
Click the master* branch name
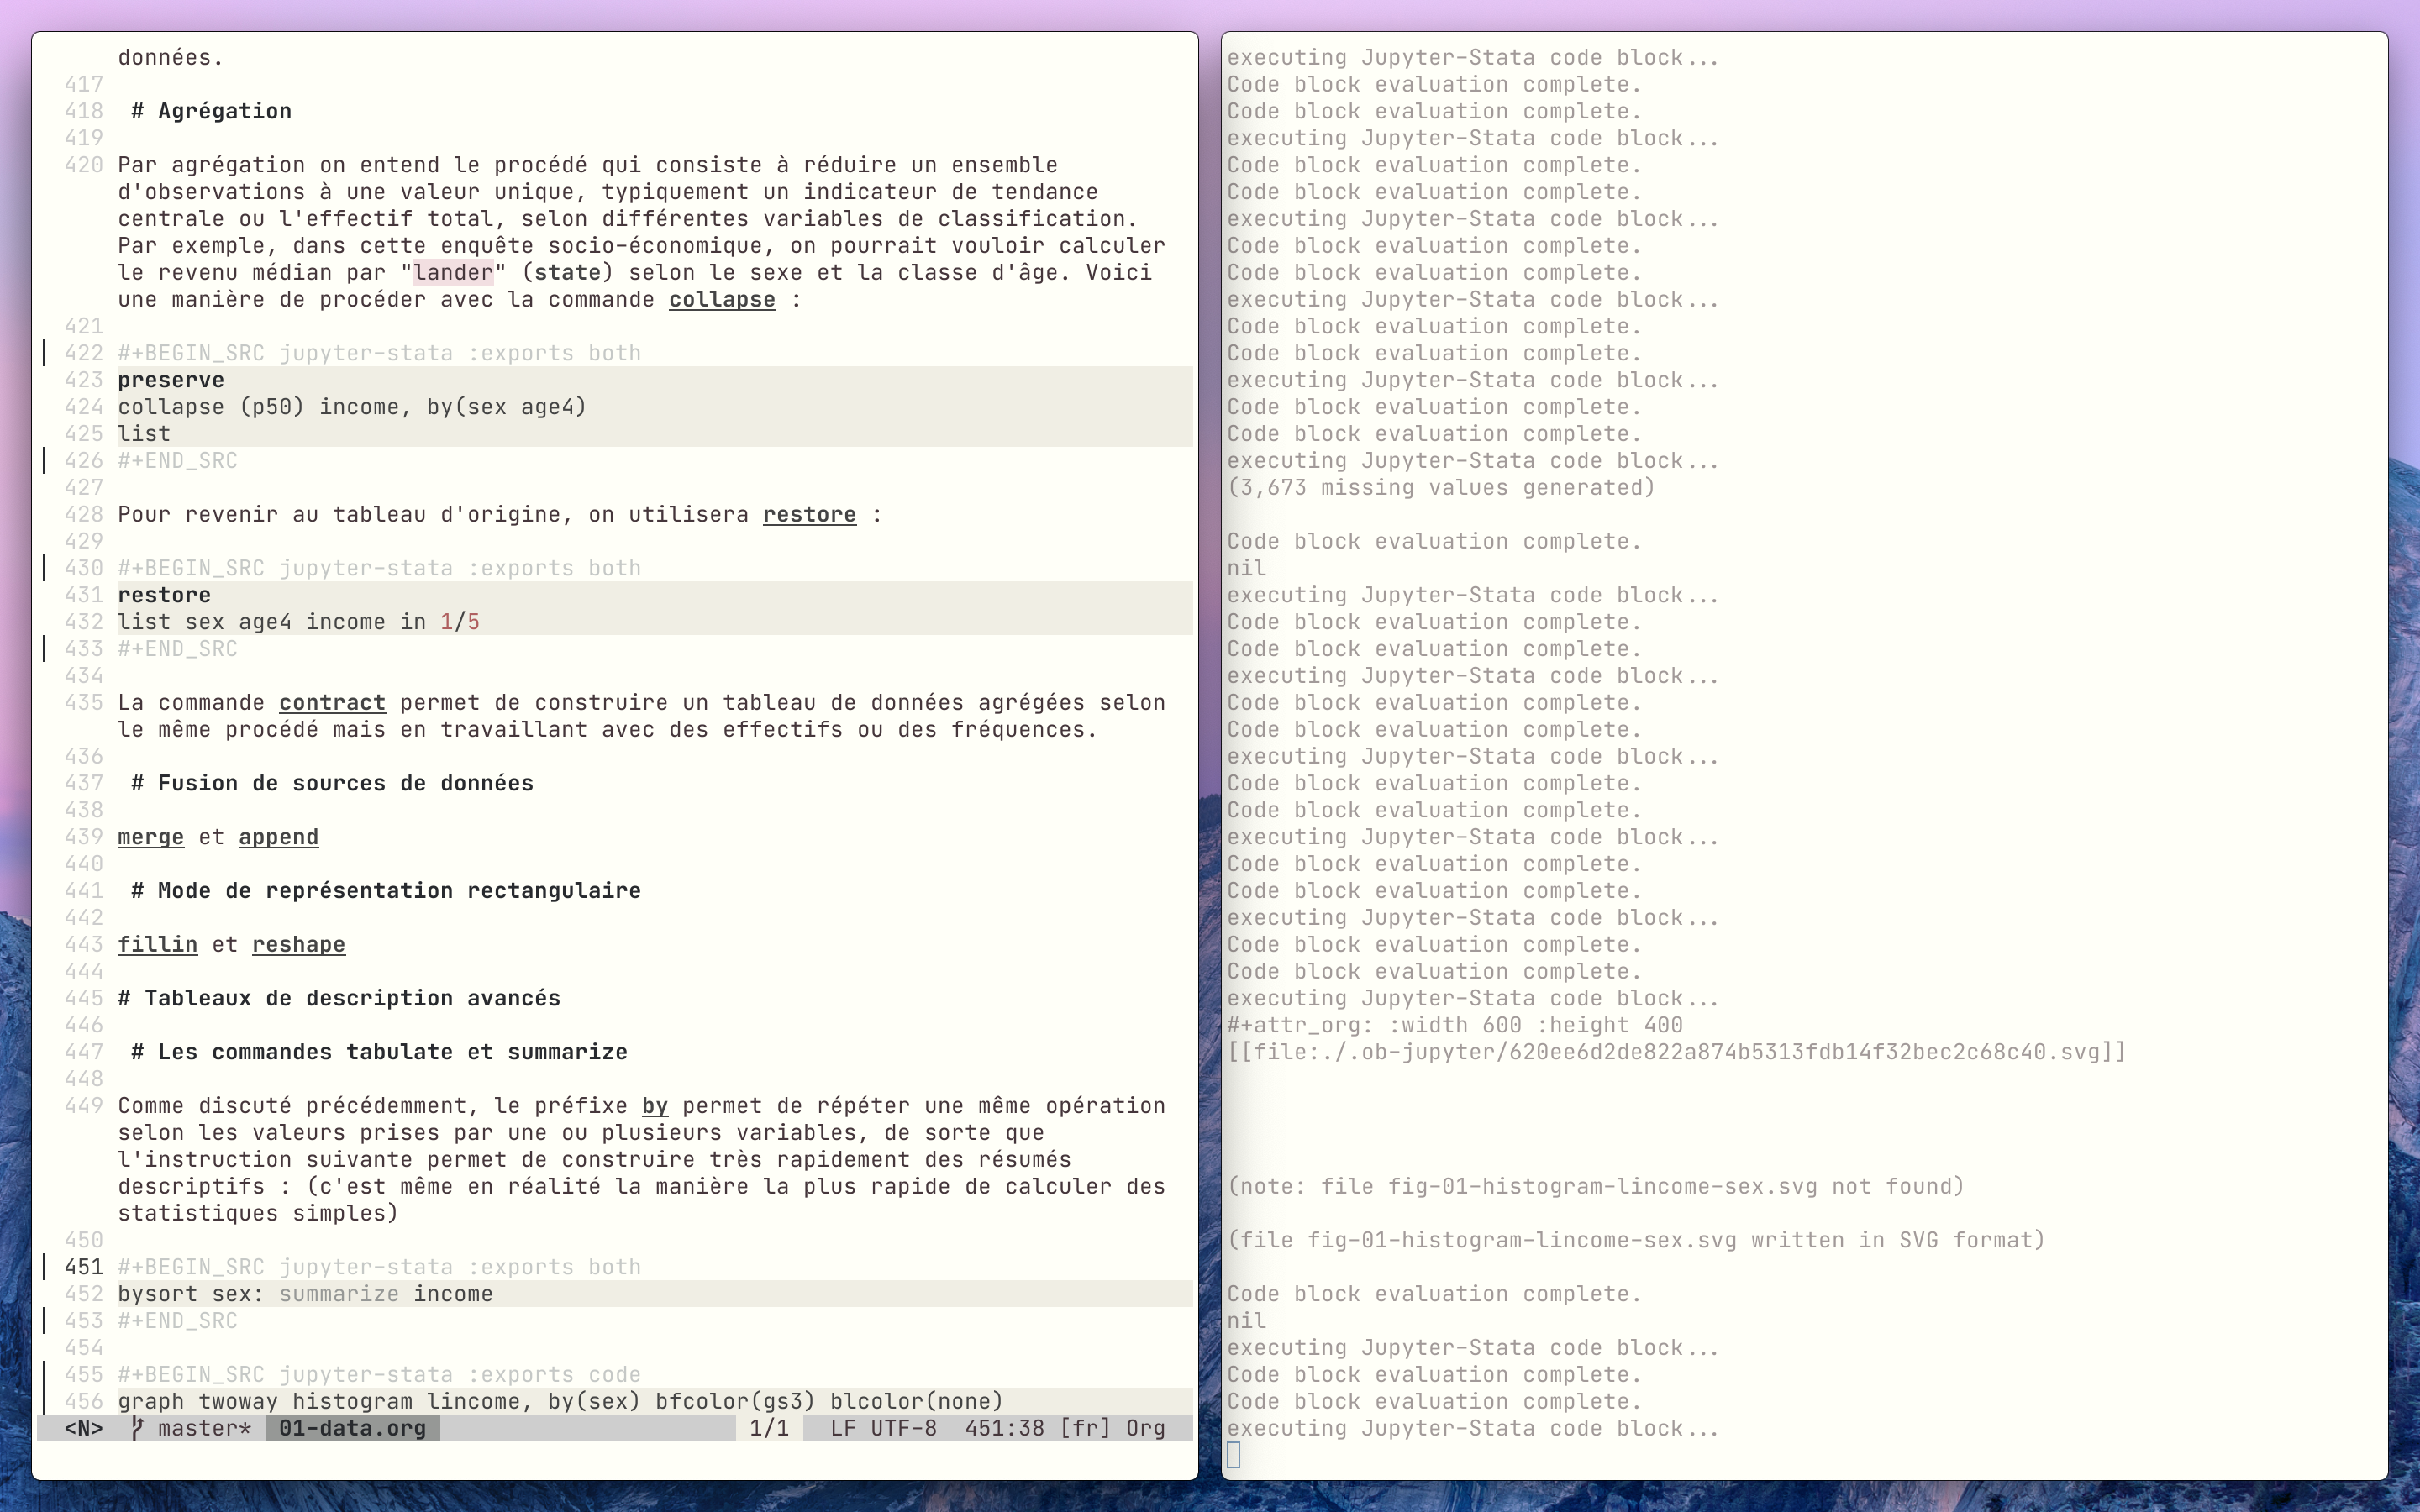204,1428
